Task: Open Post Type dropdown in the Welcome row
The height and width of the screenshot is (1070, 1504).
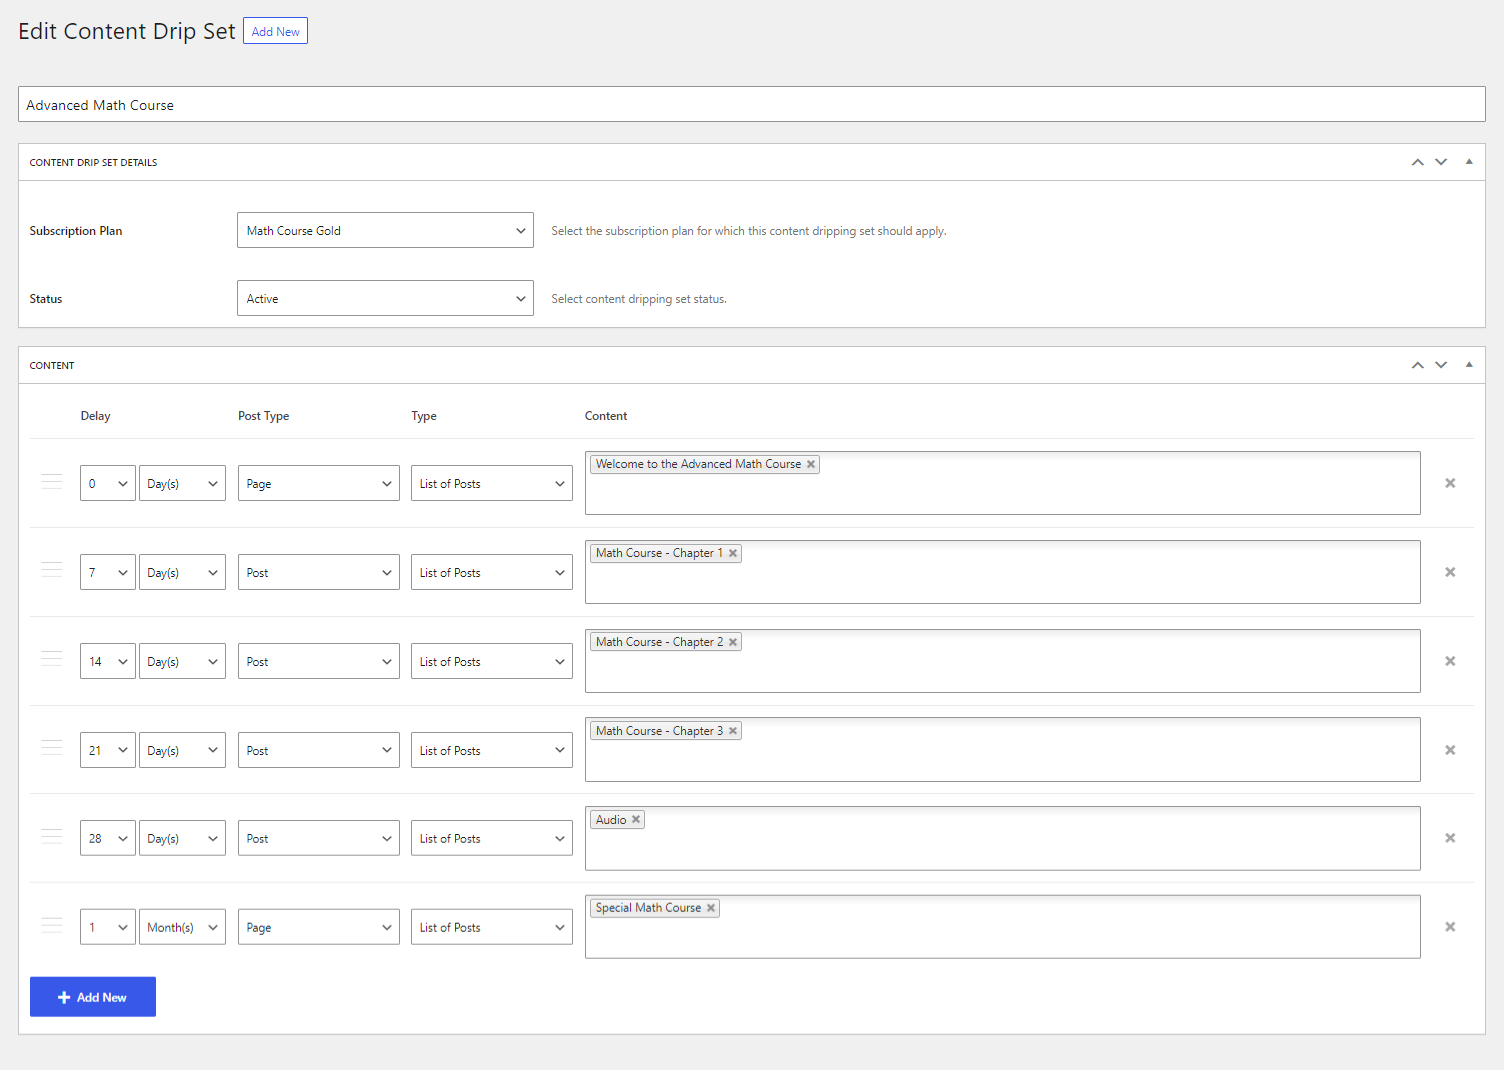Action: pos(319,483)
